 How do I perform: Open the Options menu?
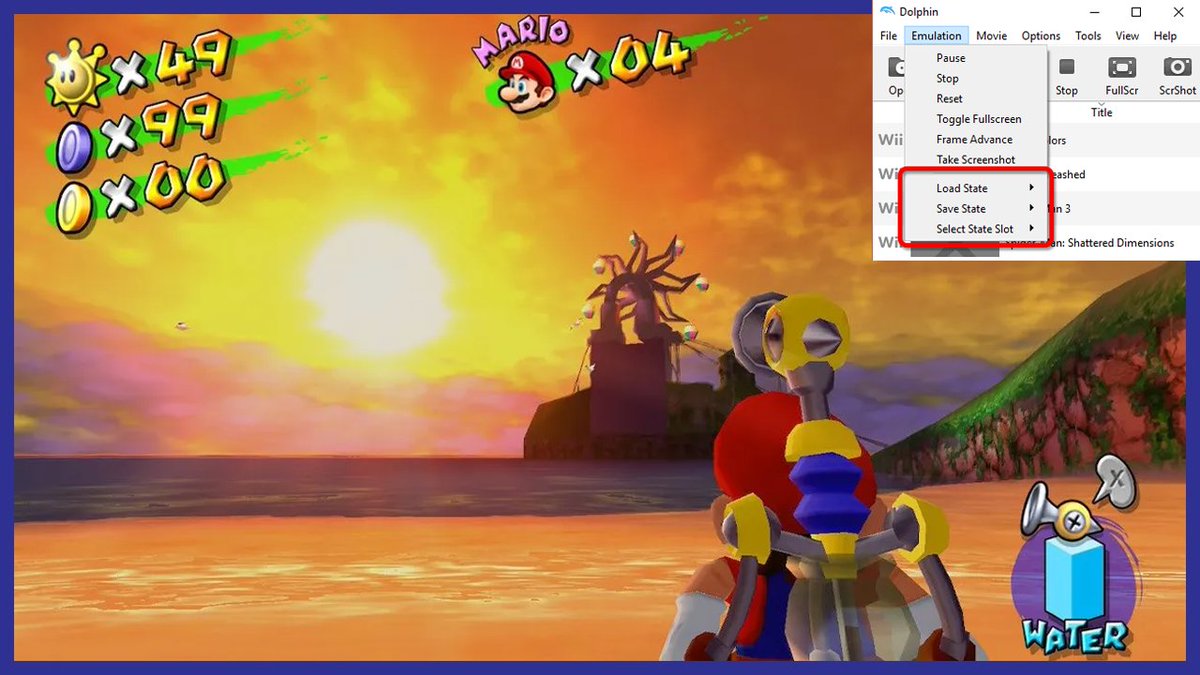click(x=1041, y=36)
